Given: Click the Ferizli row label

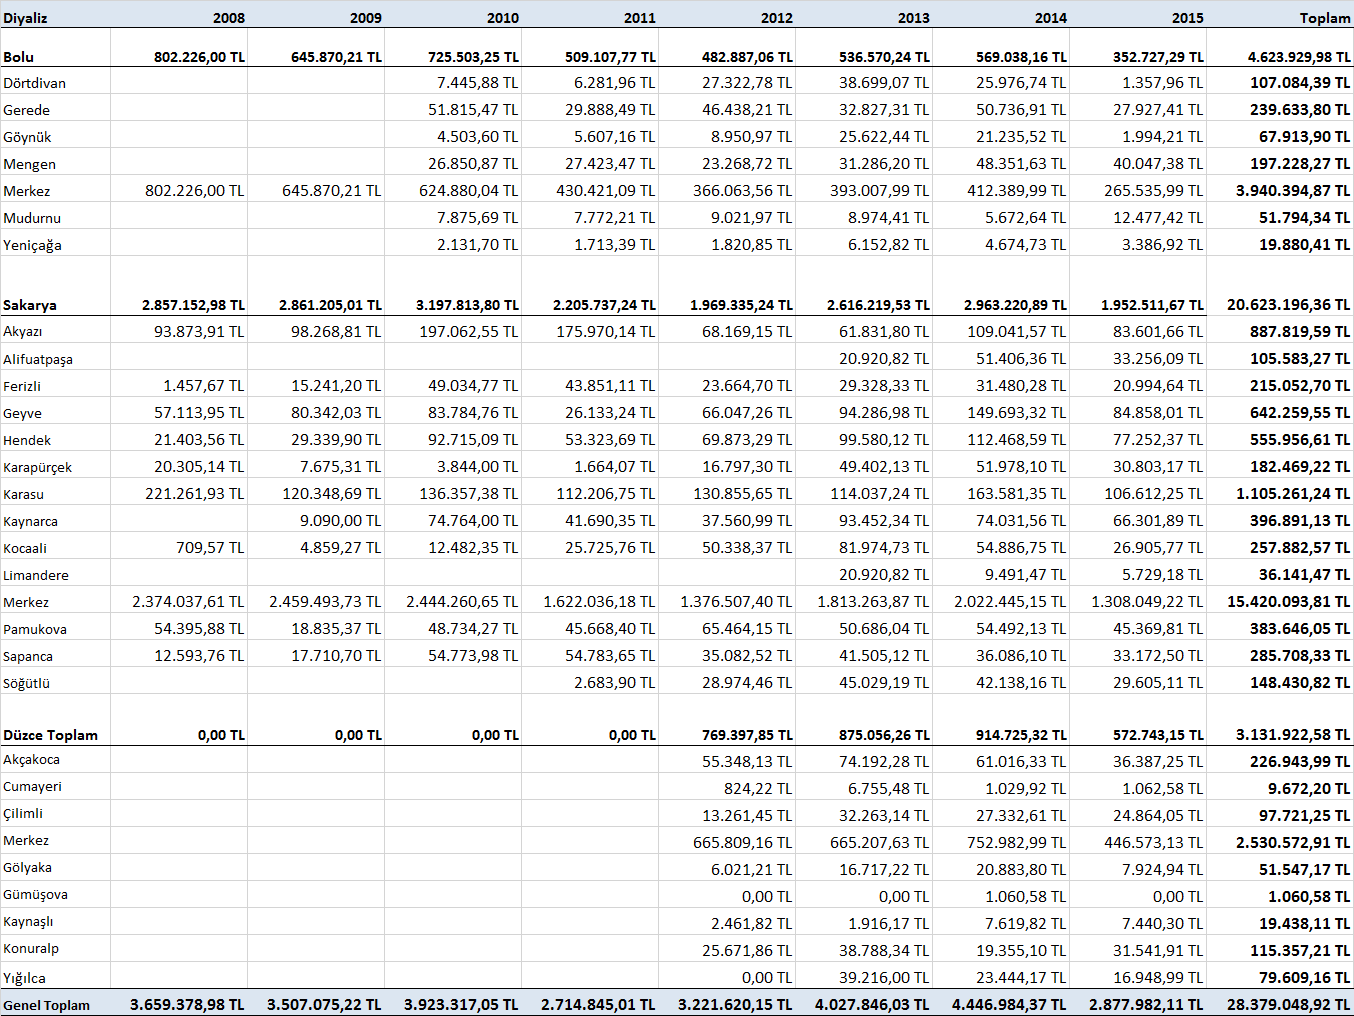Looking at the screenshot, I should (21, 386).
